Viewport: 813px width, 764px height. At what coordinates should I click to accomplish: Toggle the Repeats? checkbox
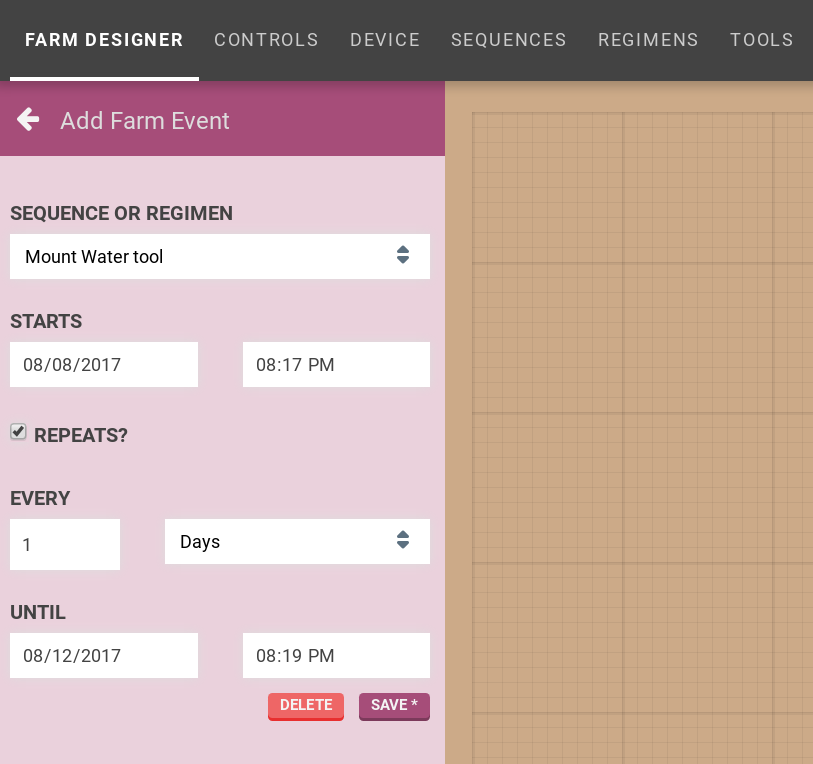click(18, 432)
